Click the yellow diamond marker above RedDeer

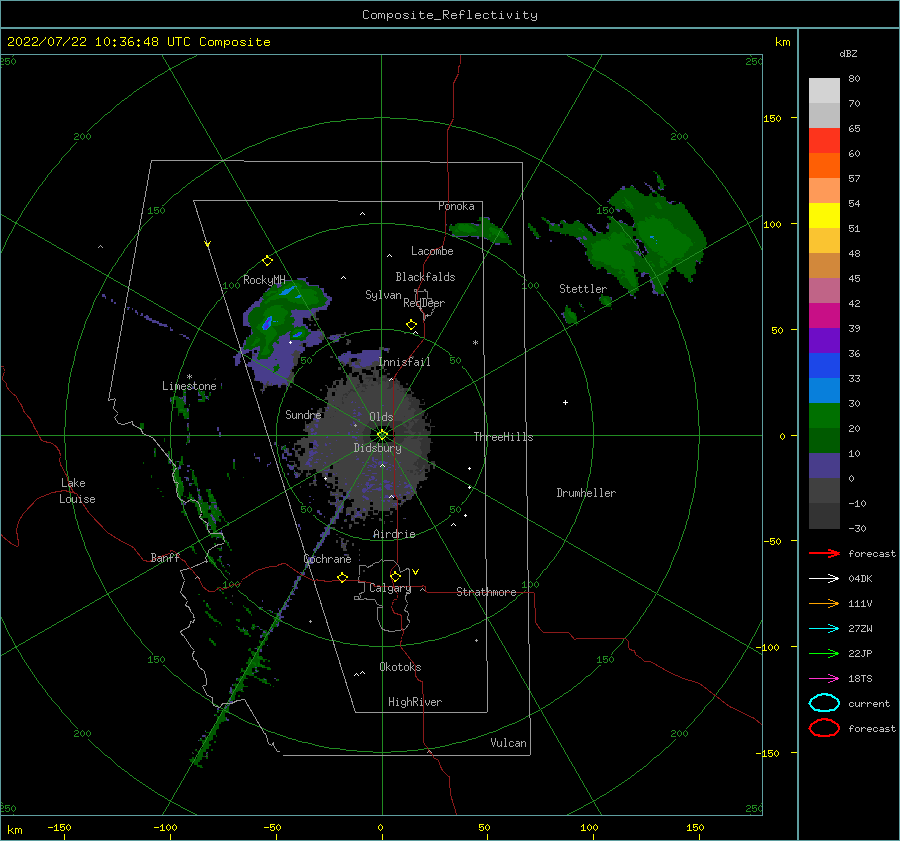412,325
